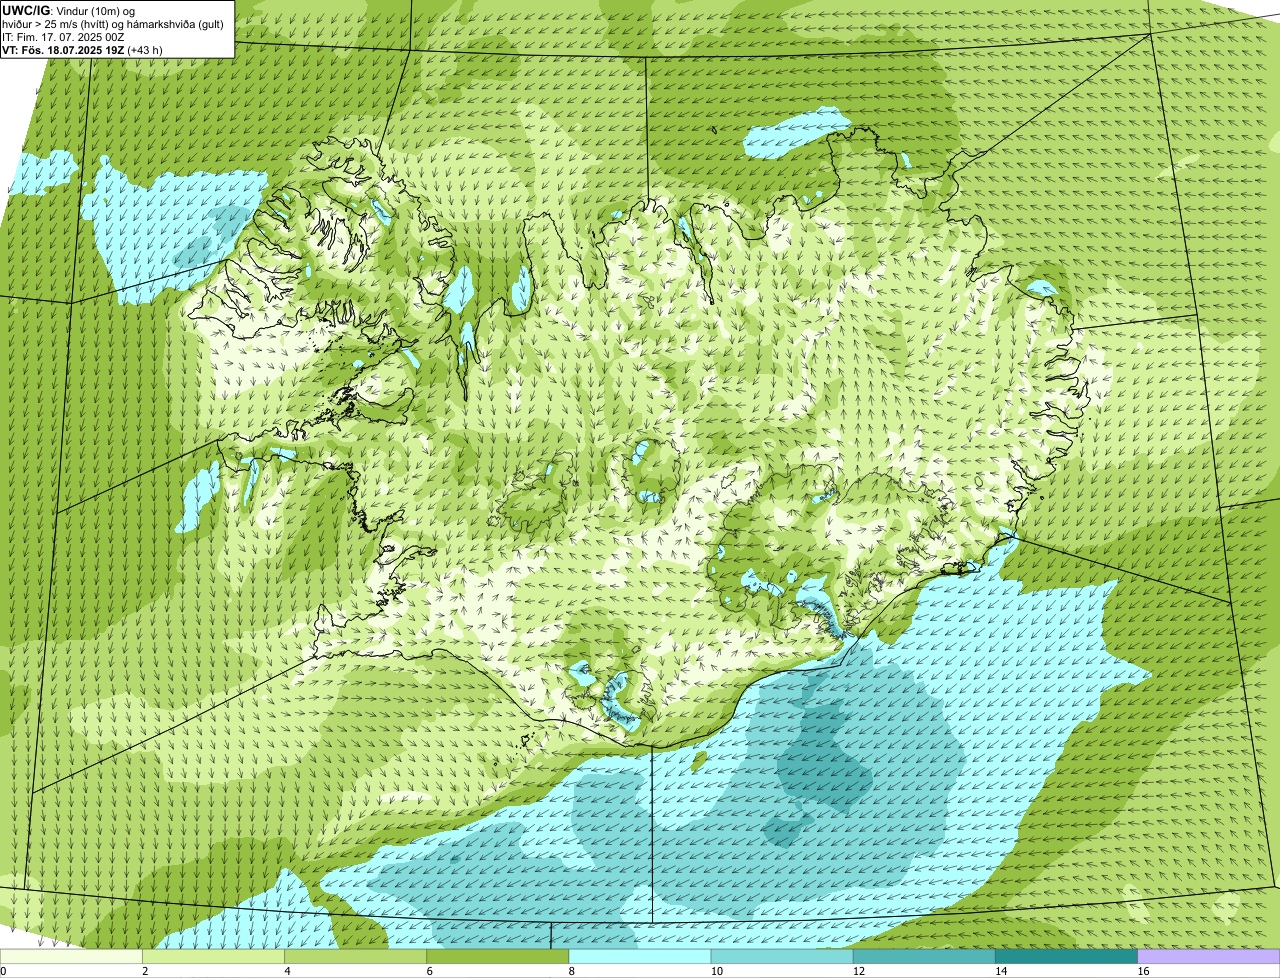
Task: Click the legend scale label "14"
Action: pos(1000,971)
